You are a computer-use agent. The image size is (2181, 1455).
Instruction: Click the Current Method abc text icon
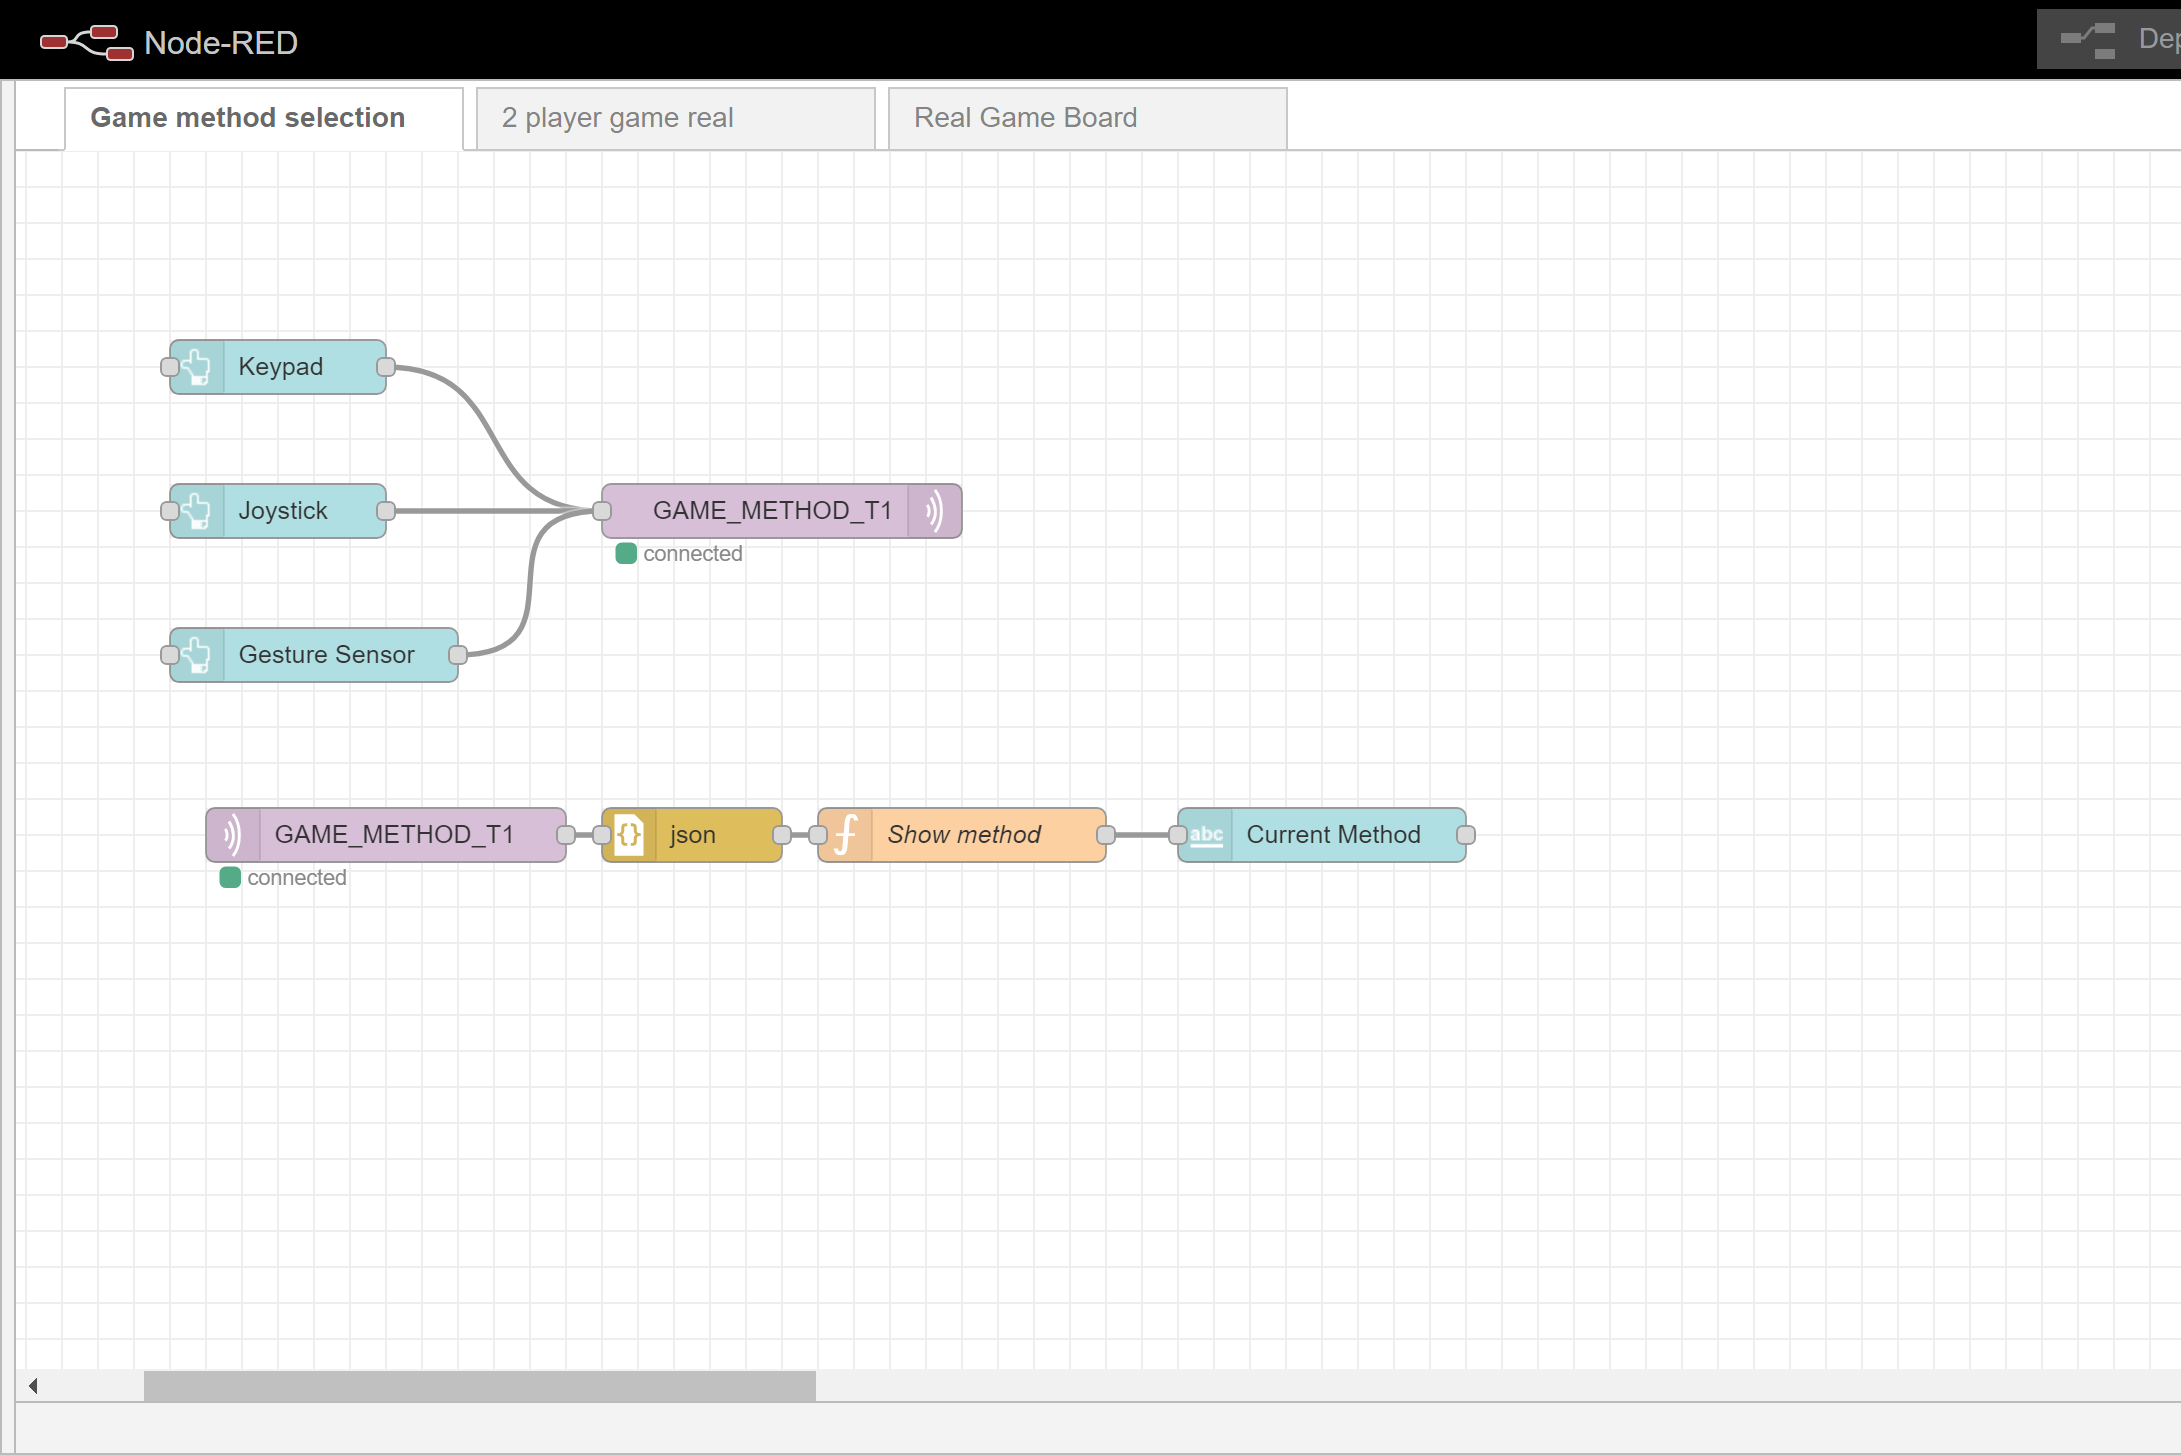click(1206, 835)
